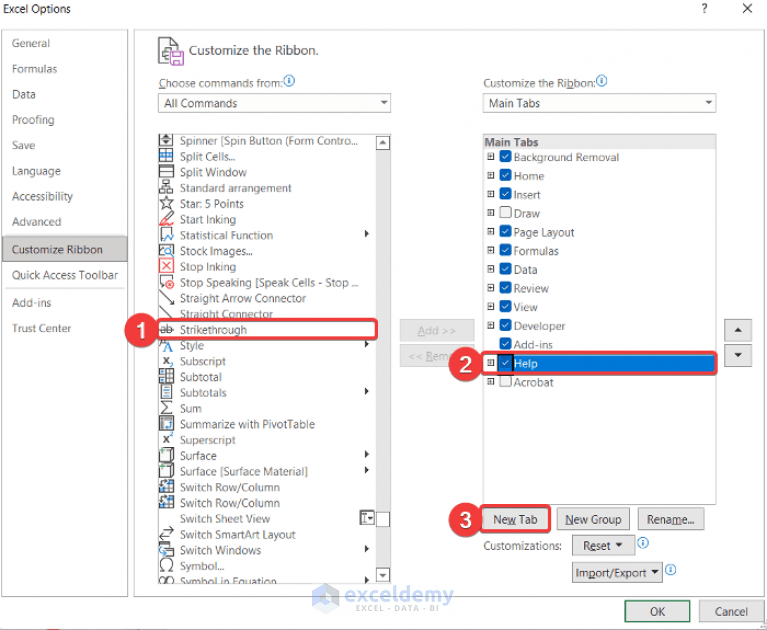The image size is (767, 630).
Task: Click the Split Cells icon
Action: point(166,156)
